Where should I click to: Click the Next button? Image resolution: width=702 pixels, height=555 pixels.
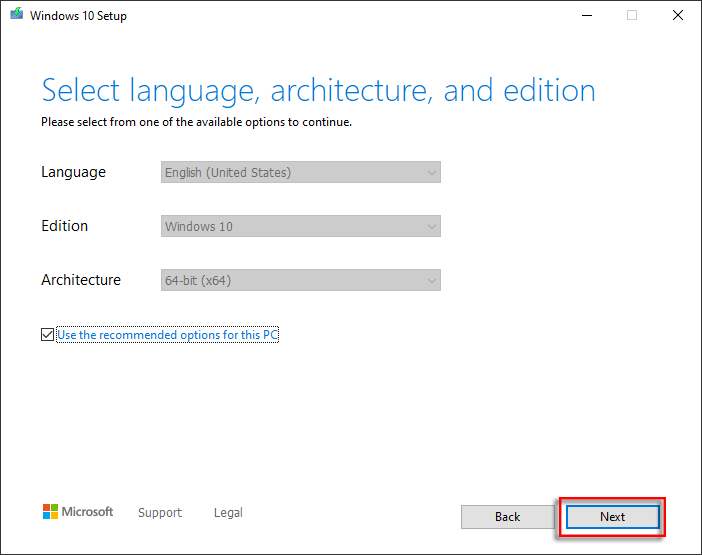(x=612, y=517)
